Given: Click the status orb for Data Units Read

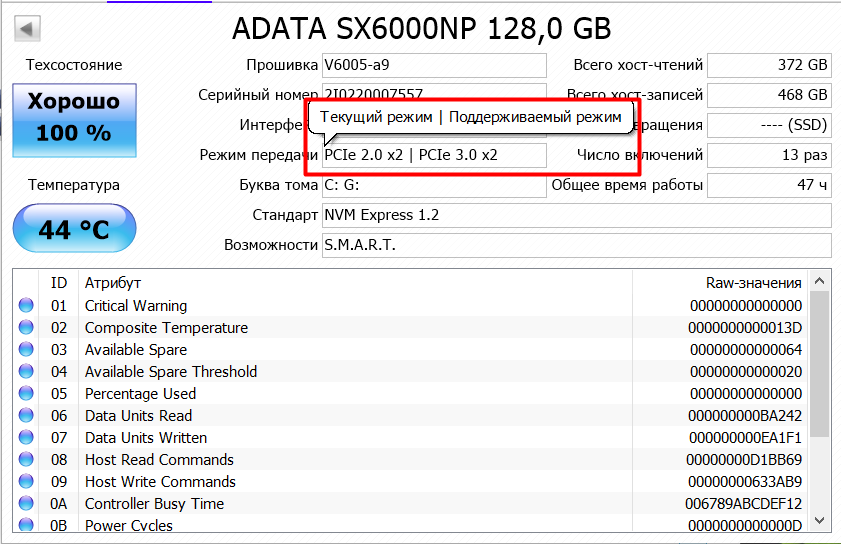Looking at the screenshot, I should click(26, 416).
